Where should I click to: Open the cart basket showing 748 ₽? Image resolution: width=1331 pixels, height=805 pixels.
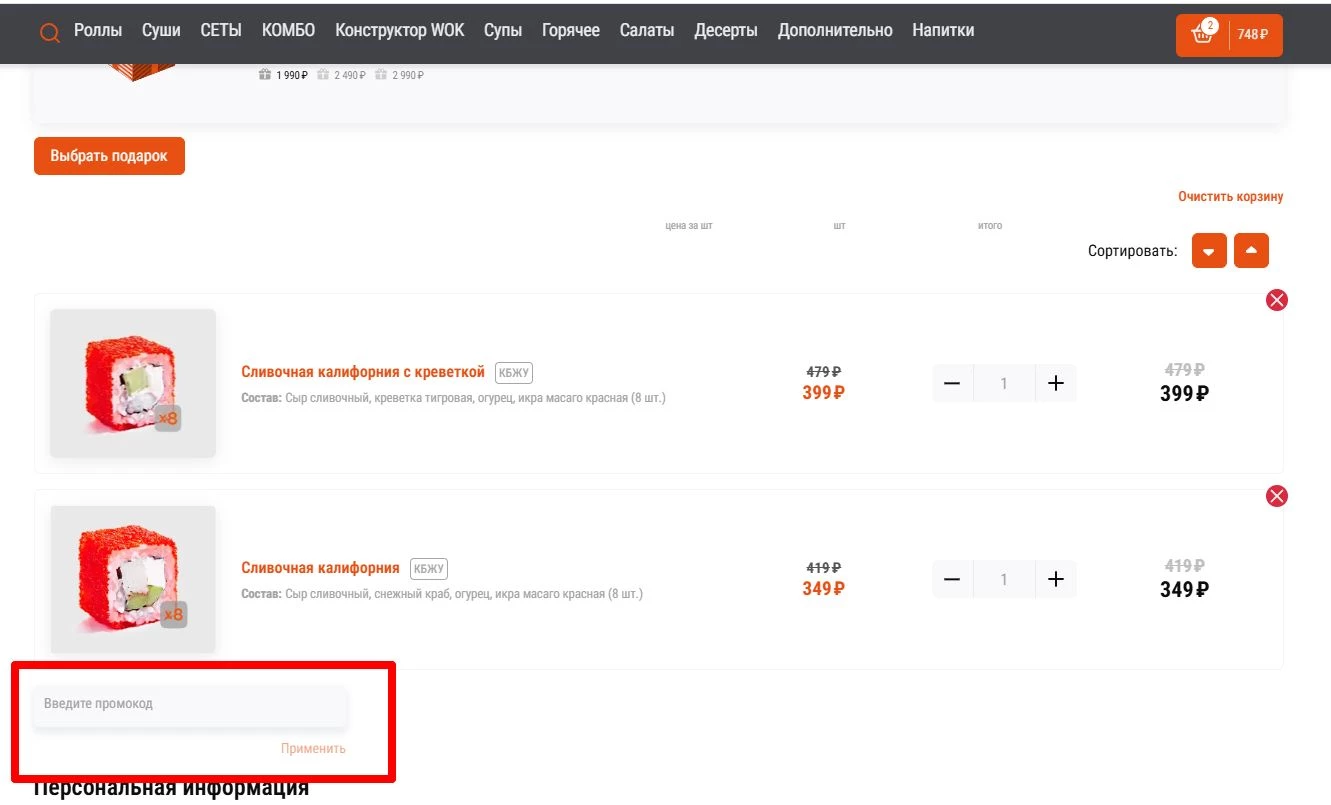click(x=1228, y=35)
